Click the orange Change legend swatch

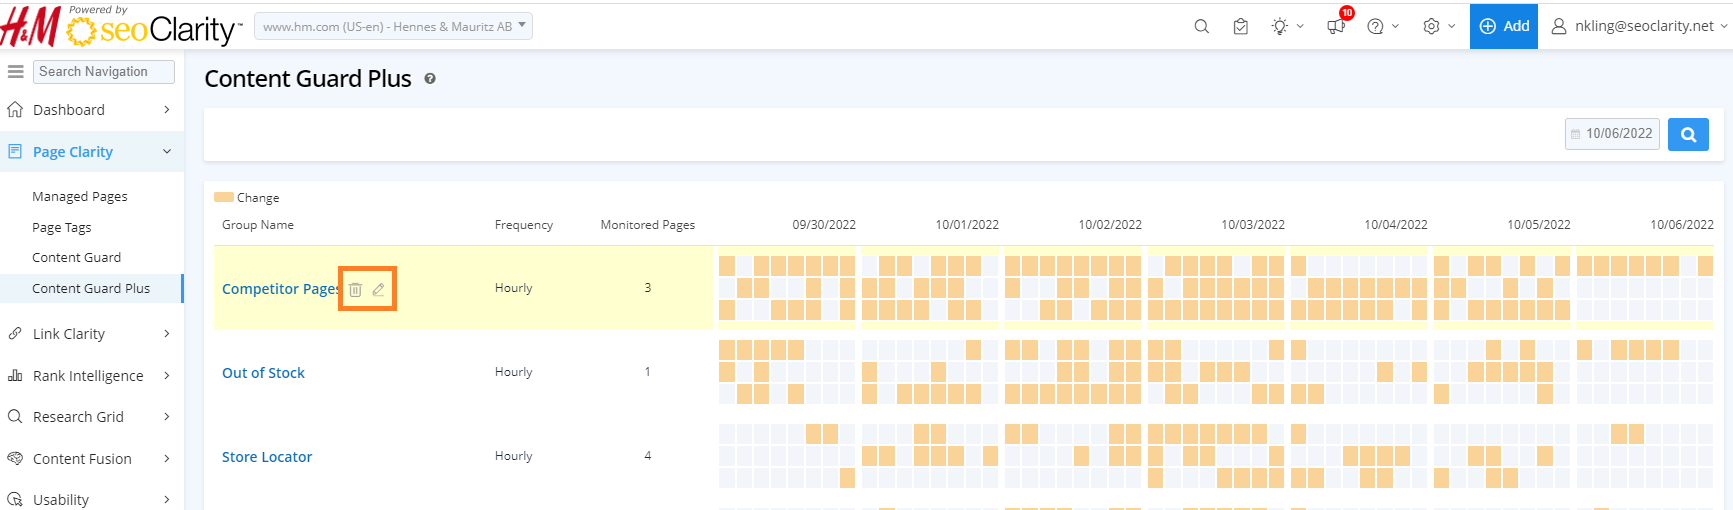224,198
